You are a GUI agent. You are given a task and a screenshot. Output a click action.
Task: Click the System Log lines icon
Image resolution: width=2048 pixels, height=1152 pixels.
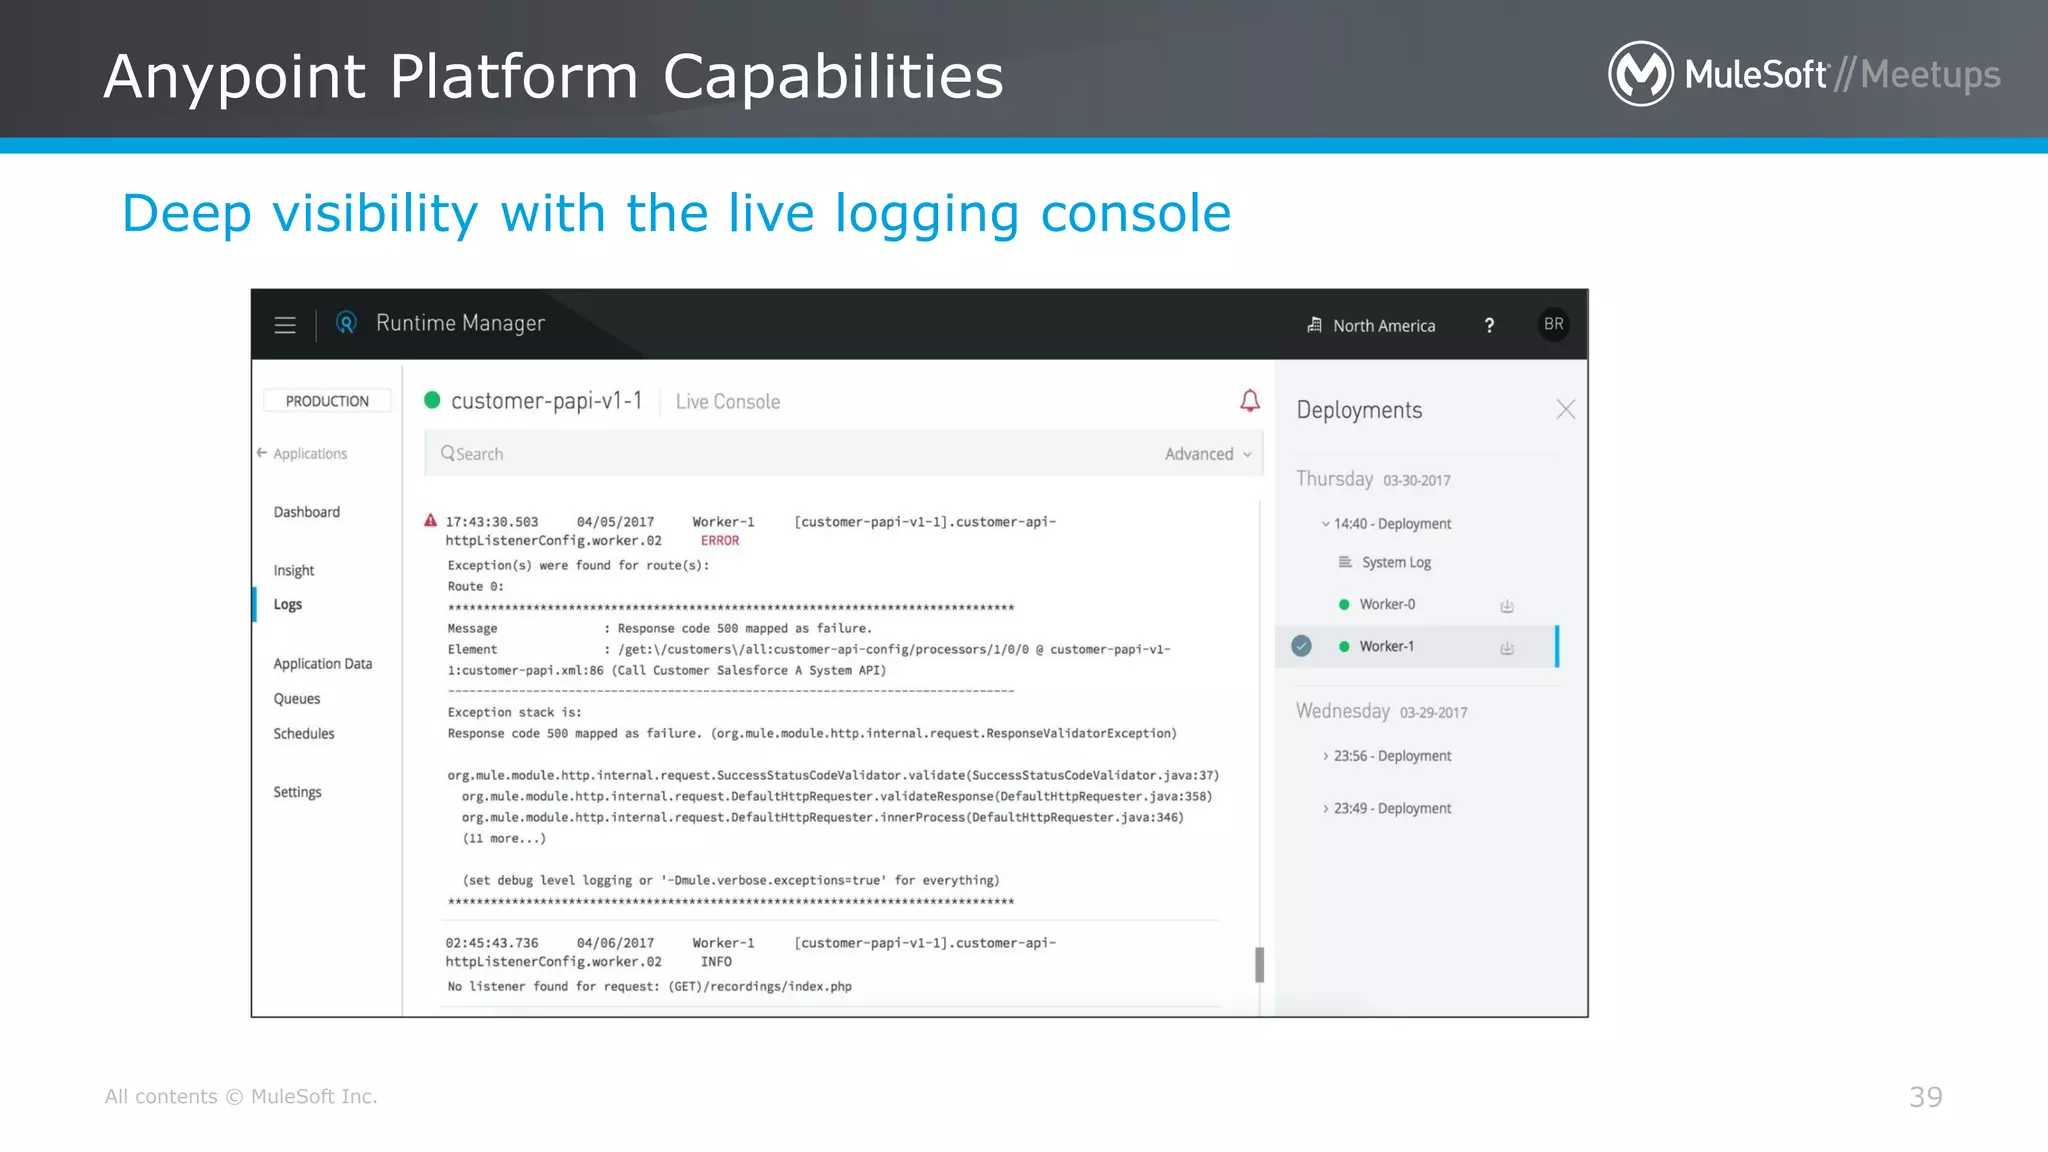click(1345, 562)
